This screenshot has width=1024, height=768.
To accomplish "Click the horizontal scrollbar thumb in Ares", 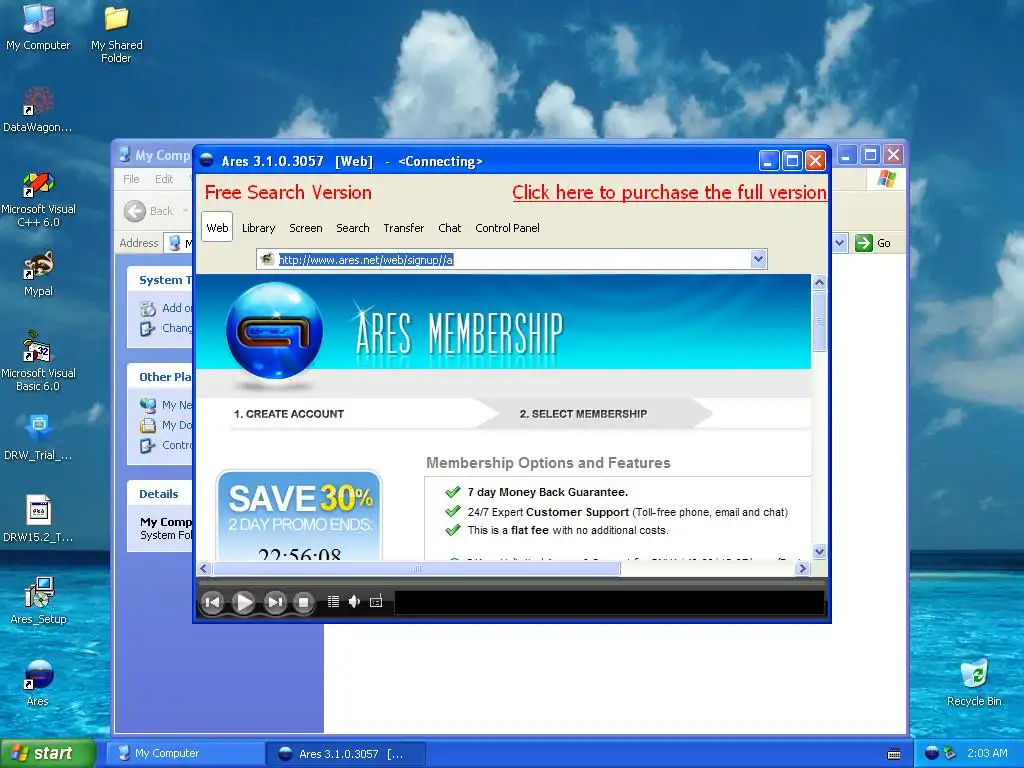I will (x=417, y=569).
